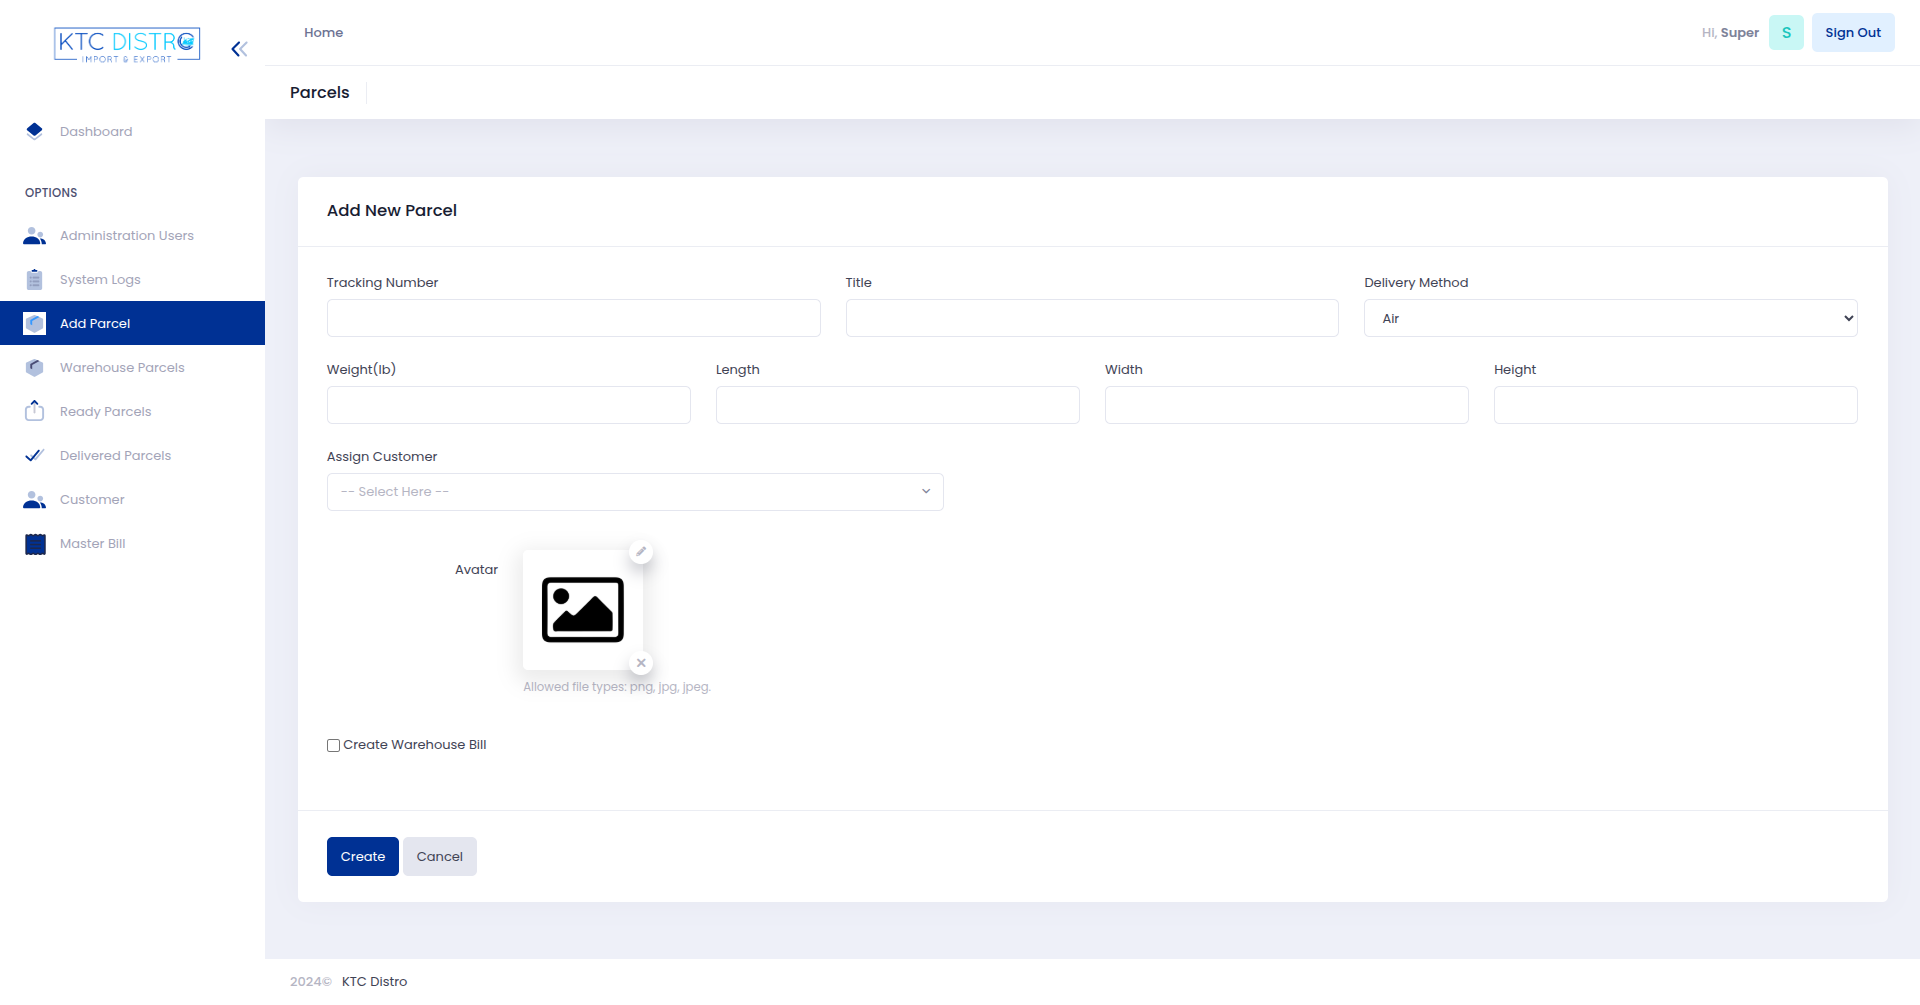Click the avatar edit pencil icon
This screenshot has width=1920, height=1005.
[641, 552]
